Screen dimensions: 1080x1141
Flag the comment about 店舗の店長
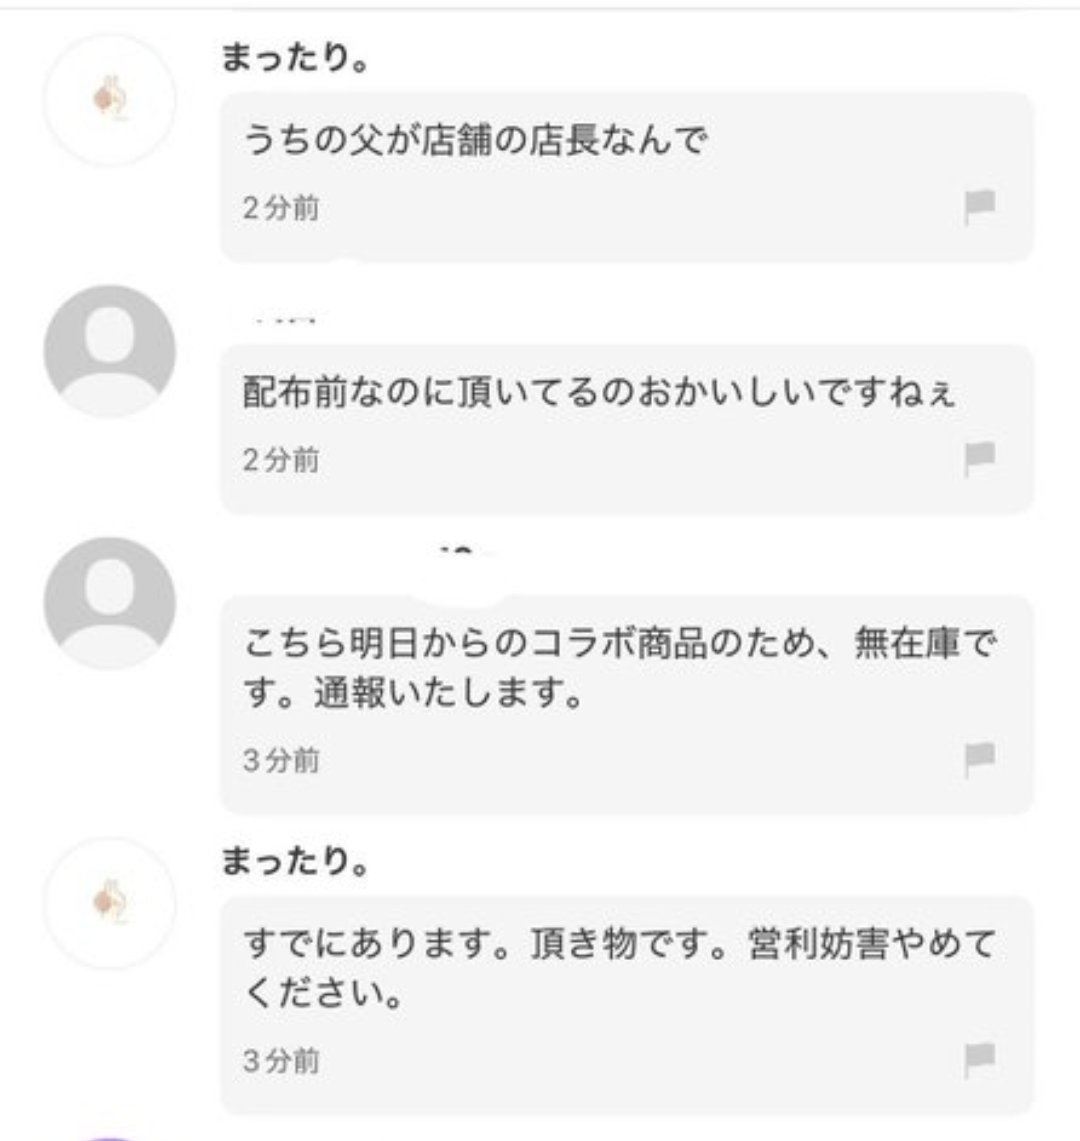pos(979,207)
